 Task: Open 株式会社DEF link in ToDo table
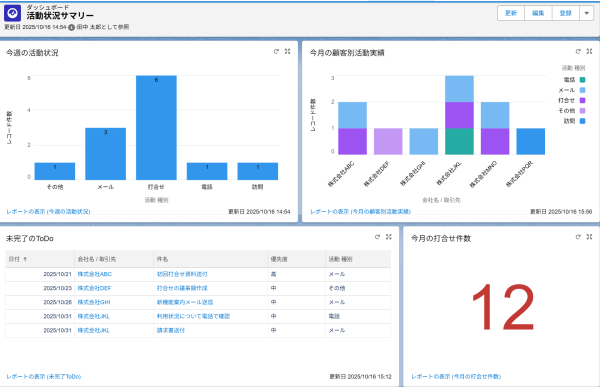94,288
